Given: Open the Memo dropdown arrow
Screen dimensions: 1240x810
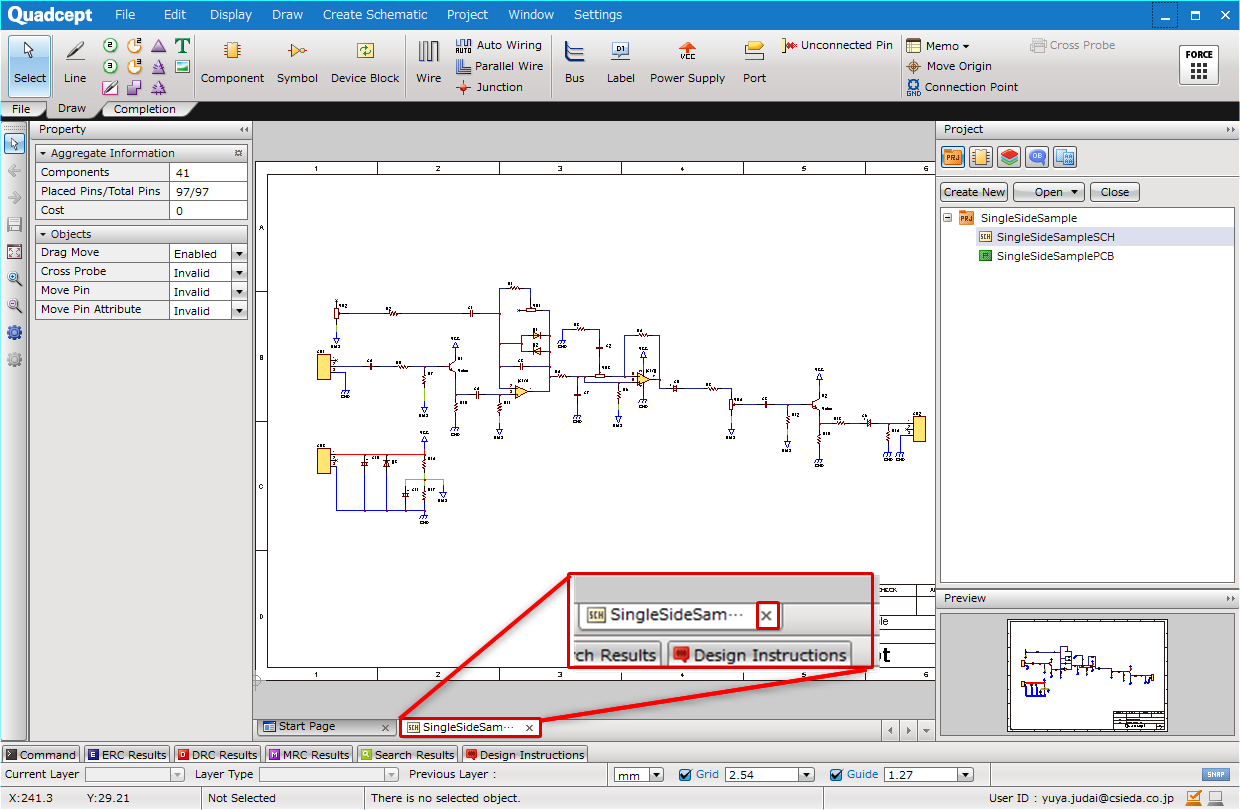Looking at the screenshot, I should coord(966,46).
